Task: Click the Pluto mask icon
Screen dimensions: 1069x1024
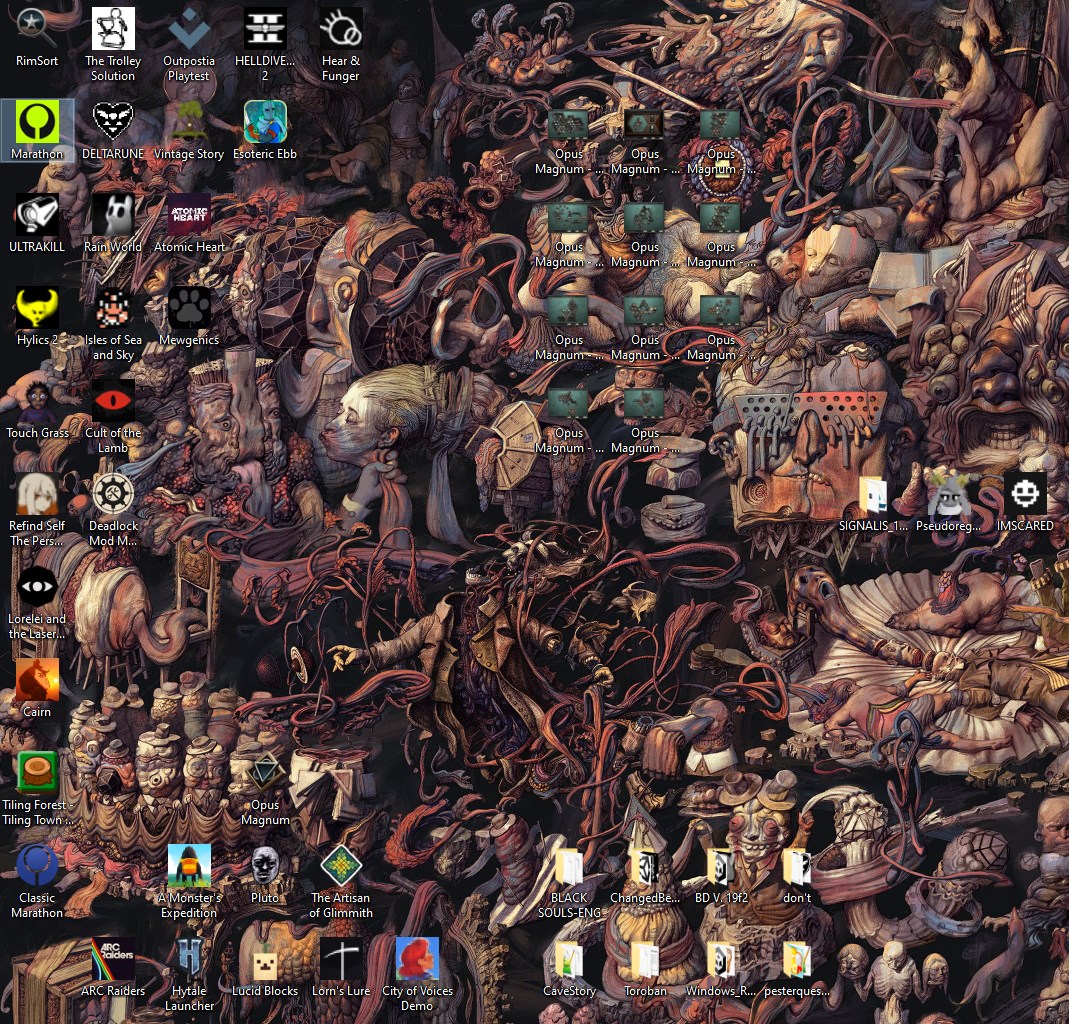Action: pyautogui.click(x=265, y=866)
